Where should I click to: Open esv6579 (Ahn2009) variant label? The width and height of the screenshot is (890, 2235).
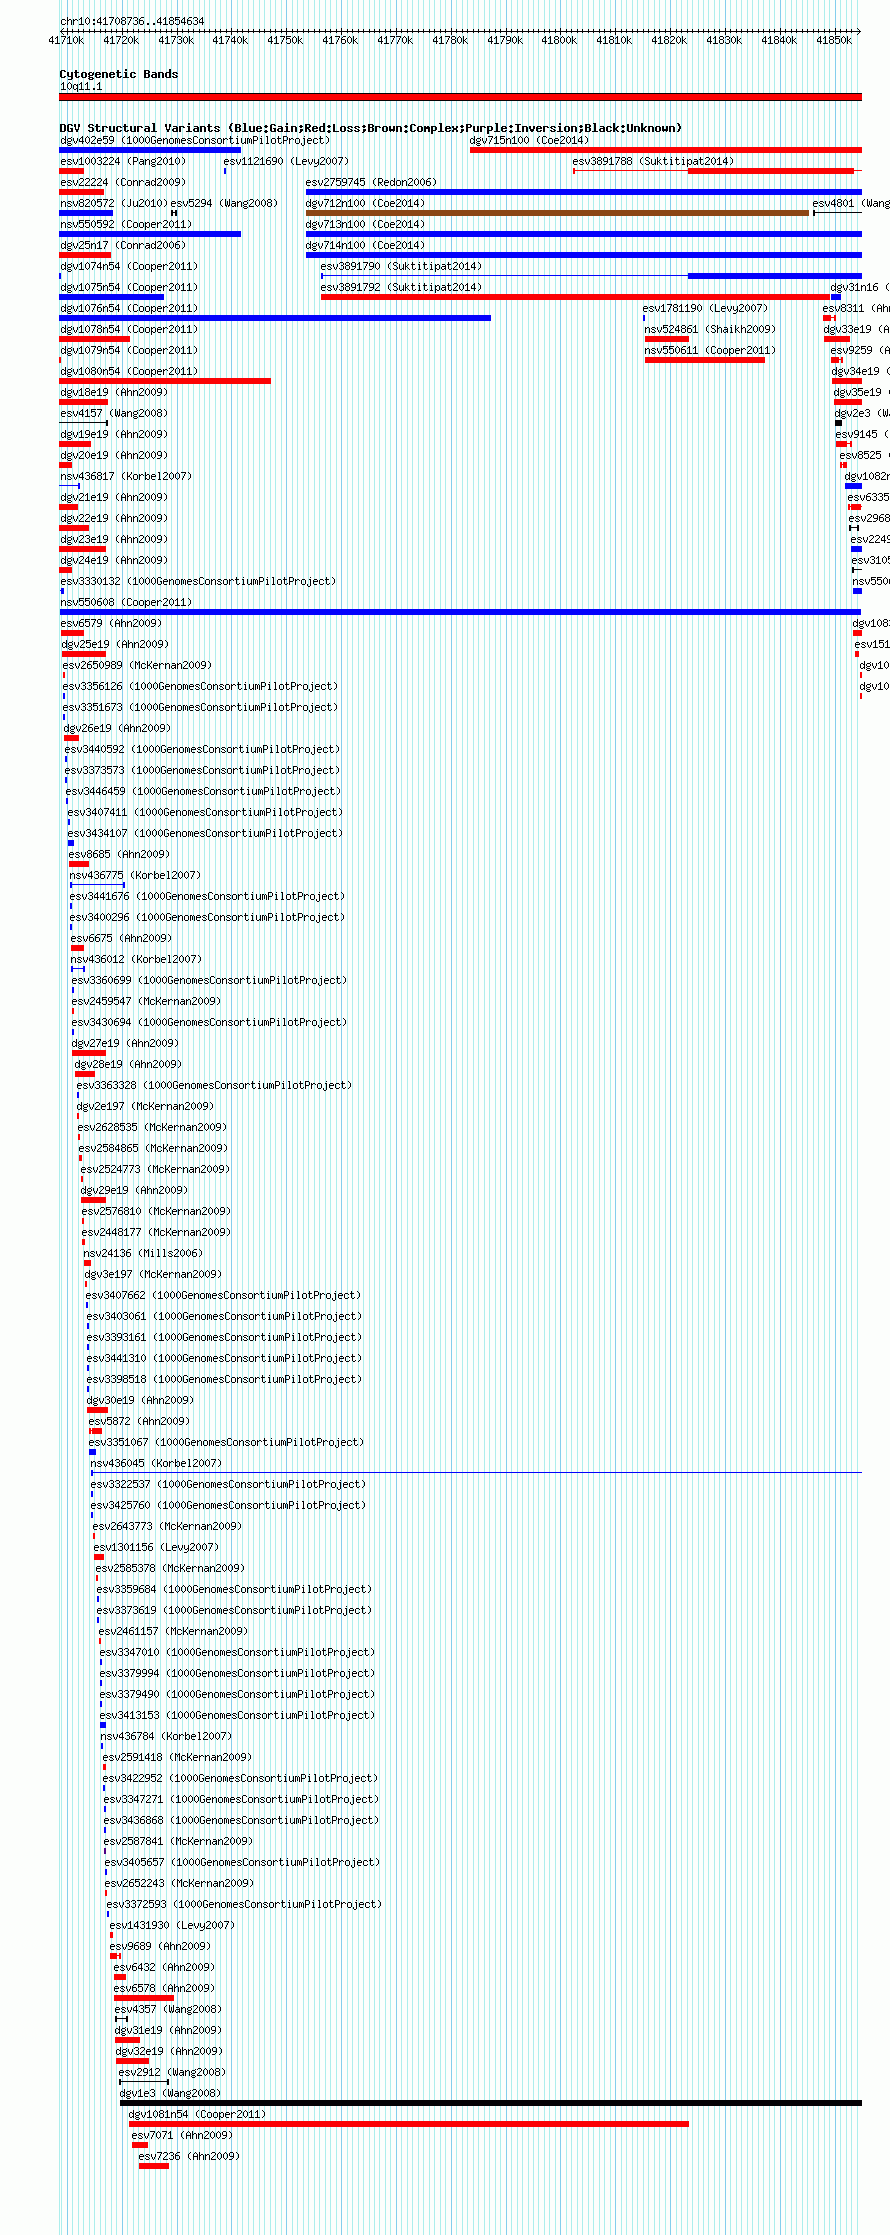click(111, 623)
